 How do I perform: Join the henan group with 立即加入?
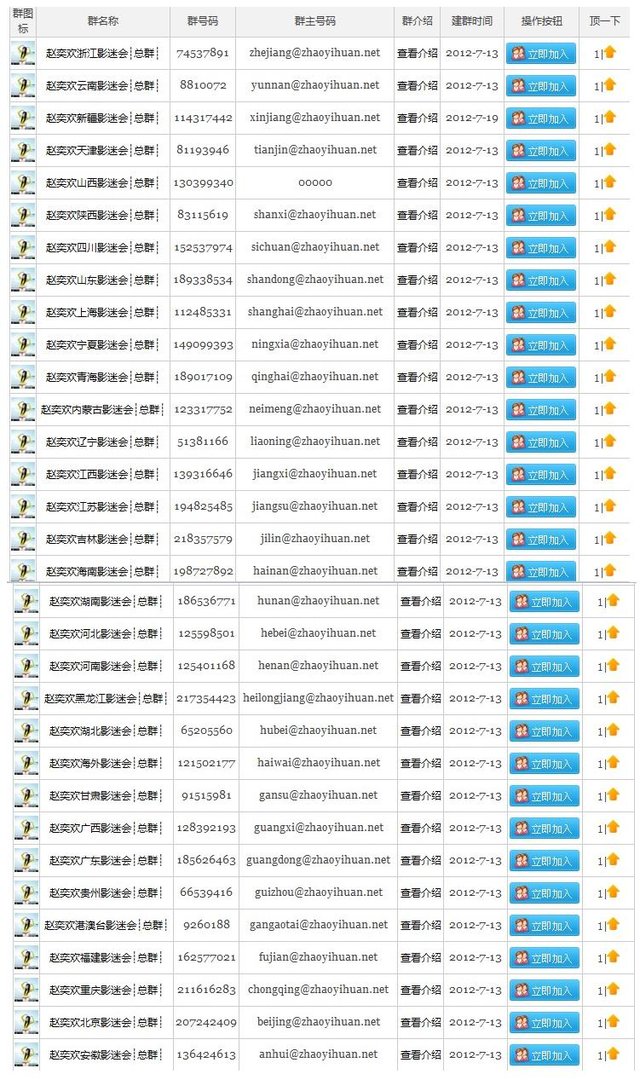coord(544,667)
